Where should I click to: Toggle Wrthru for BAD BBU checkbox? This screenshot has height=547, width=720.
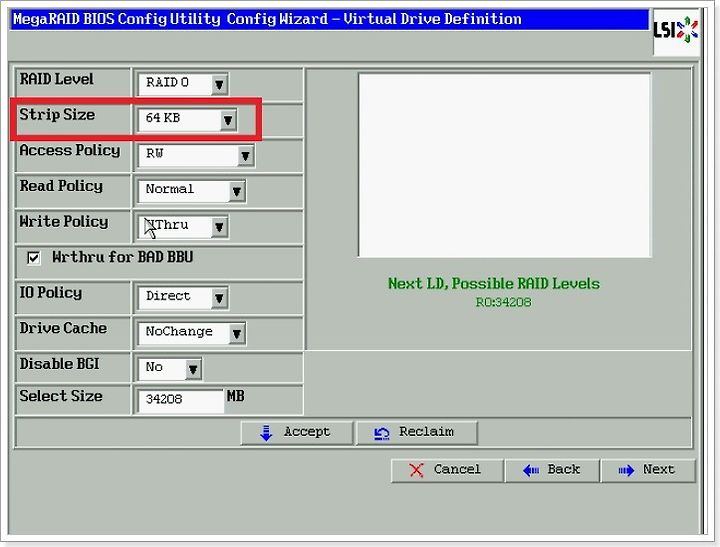click(x=34, y=258)
